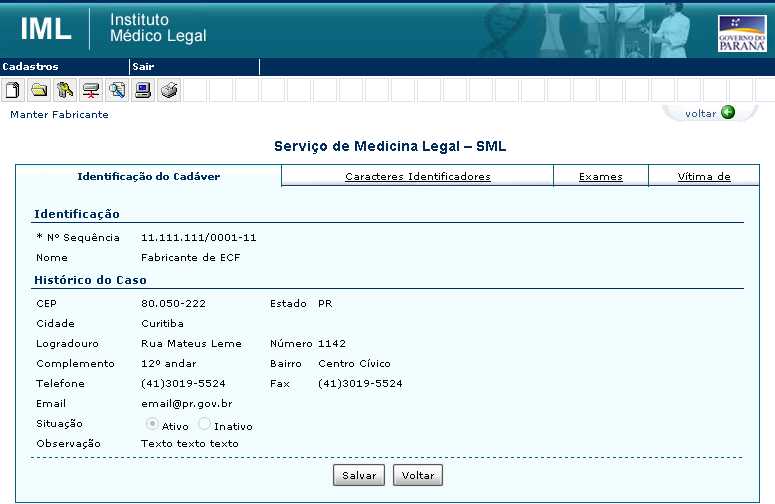Screen dimensions: 775x504
Task: Switch to the Vítima de tab
Action: (704, 177)
